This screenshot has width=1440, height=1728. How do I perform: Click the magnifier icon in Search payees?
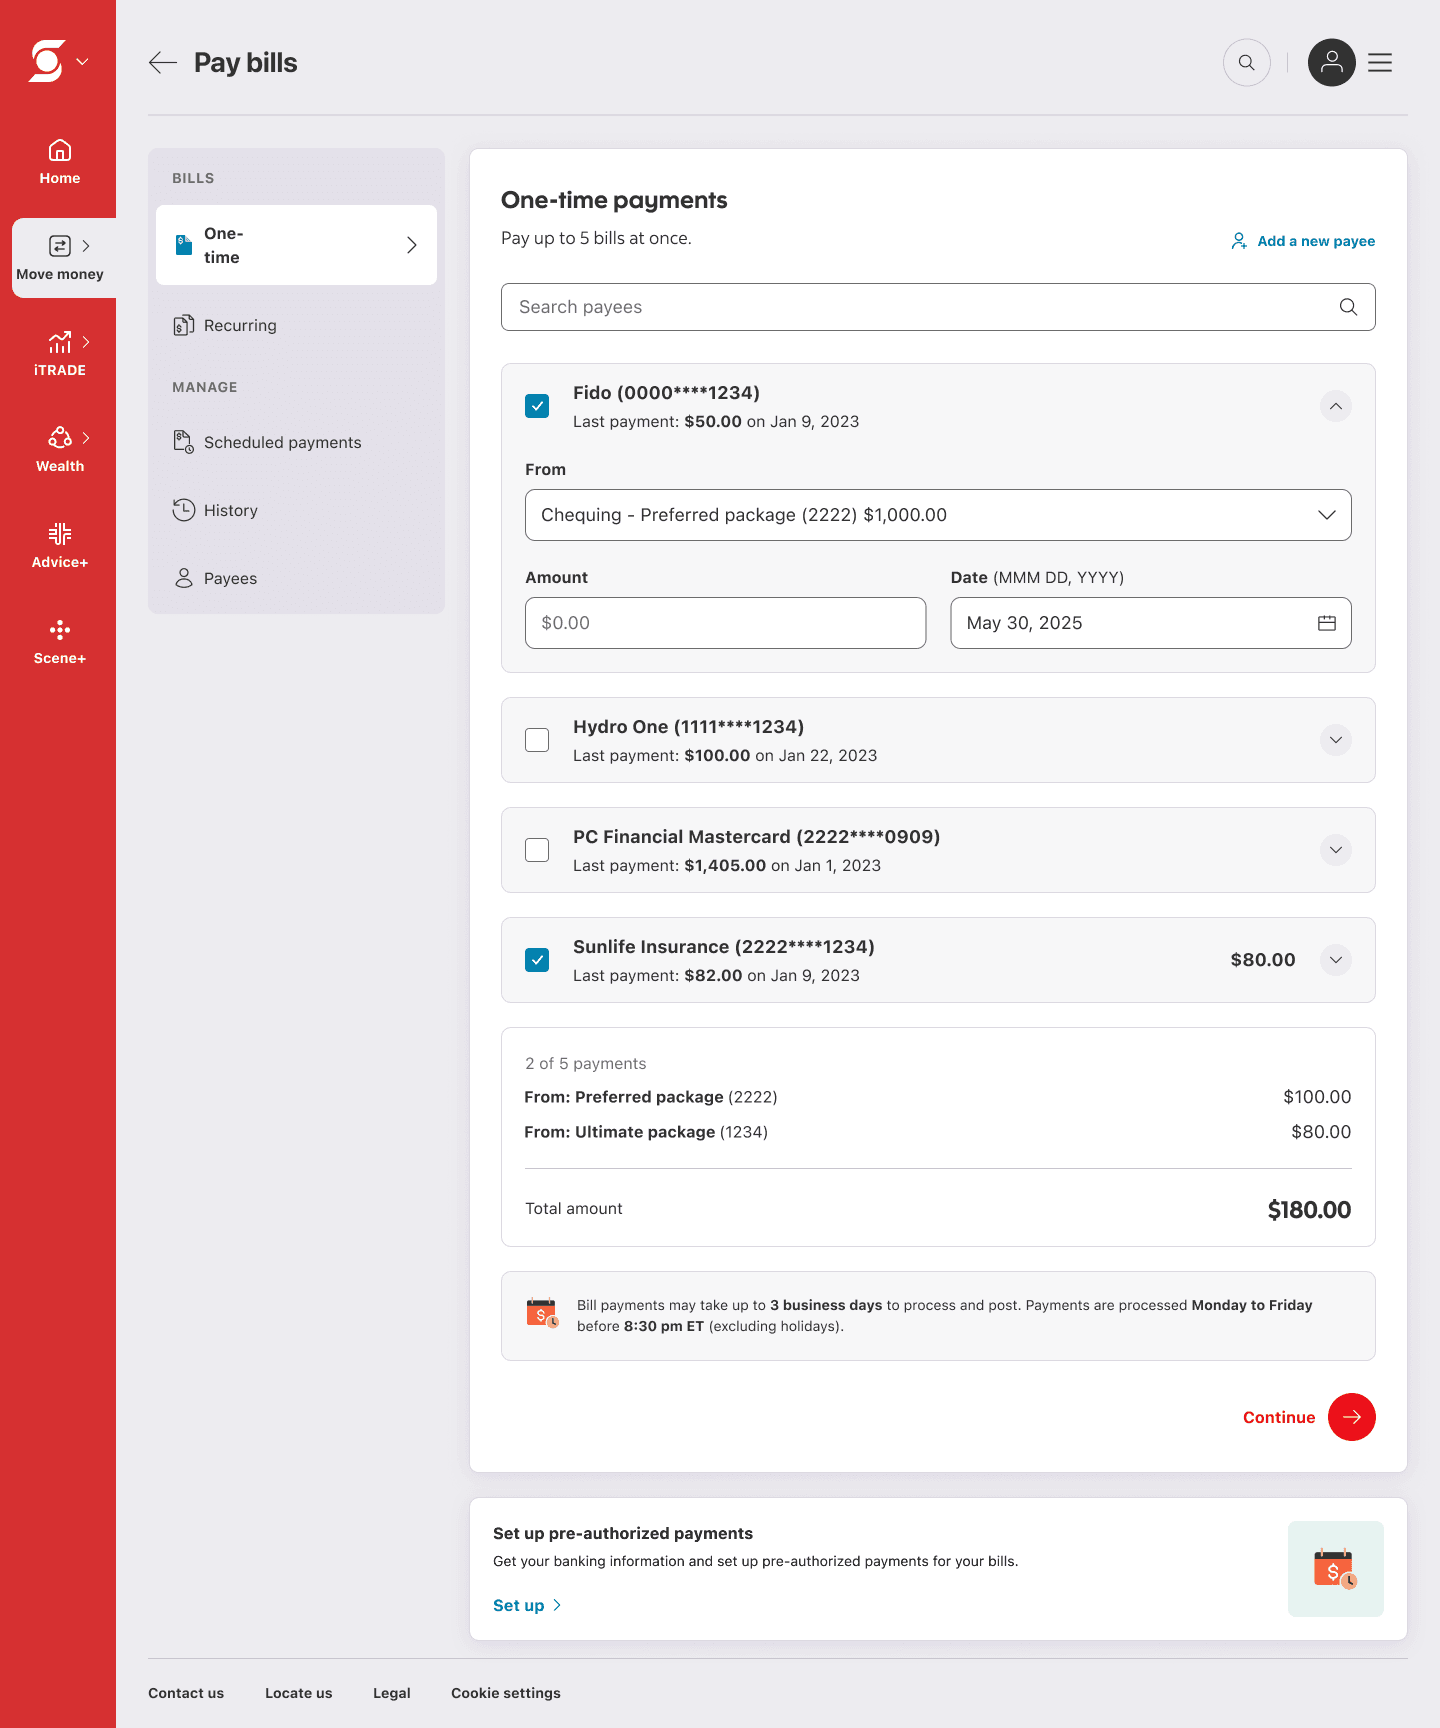point(1348,307)
